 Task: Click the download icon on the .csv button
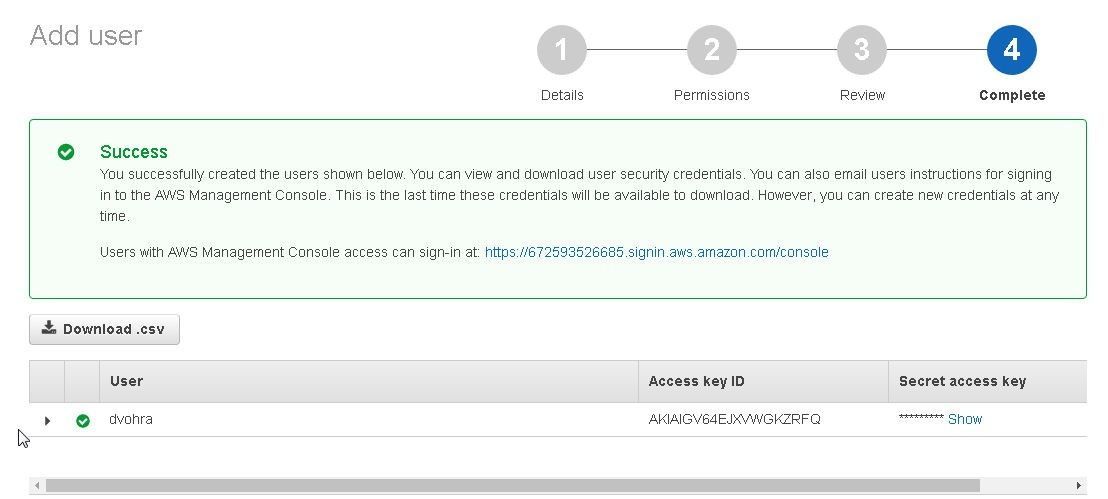click(x=49, y=328)
